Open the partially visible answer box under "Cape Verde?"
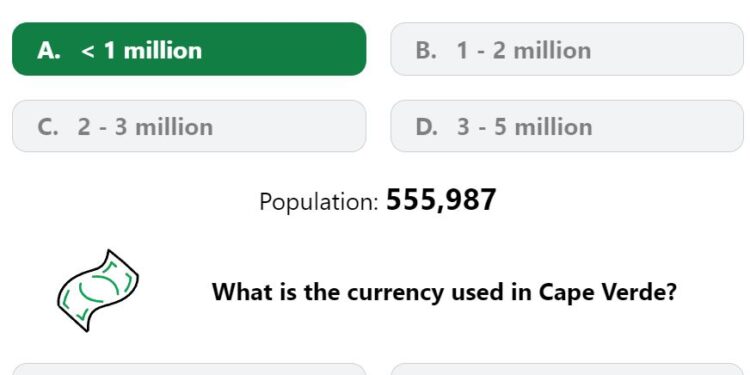This screenshot has width=750, height=375. click(x=567, y=369)
